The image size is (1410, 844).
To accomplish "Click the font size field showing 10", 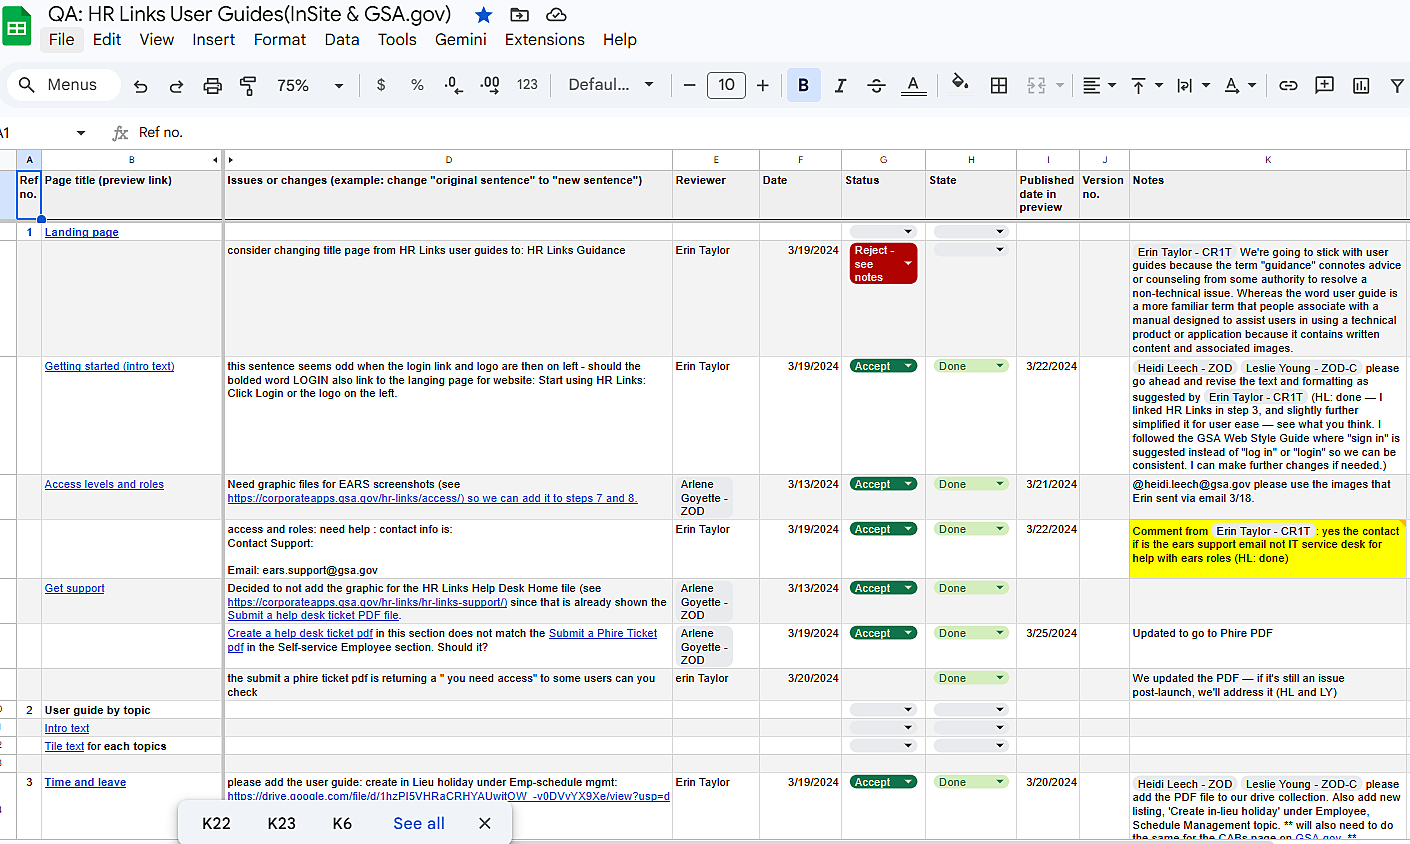I will (x=726, y=85).
